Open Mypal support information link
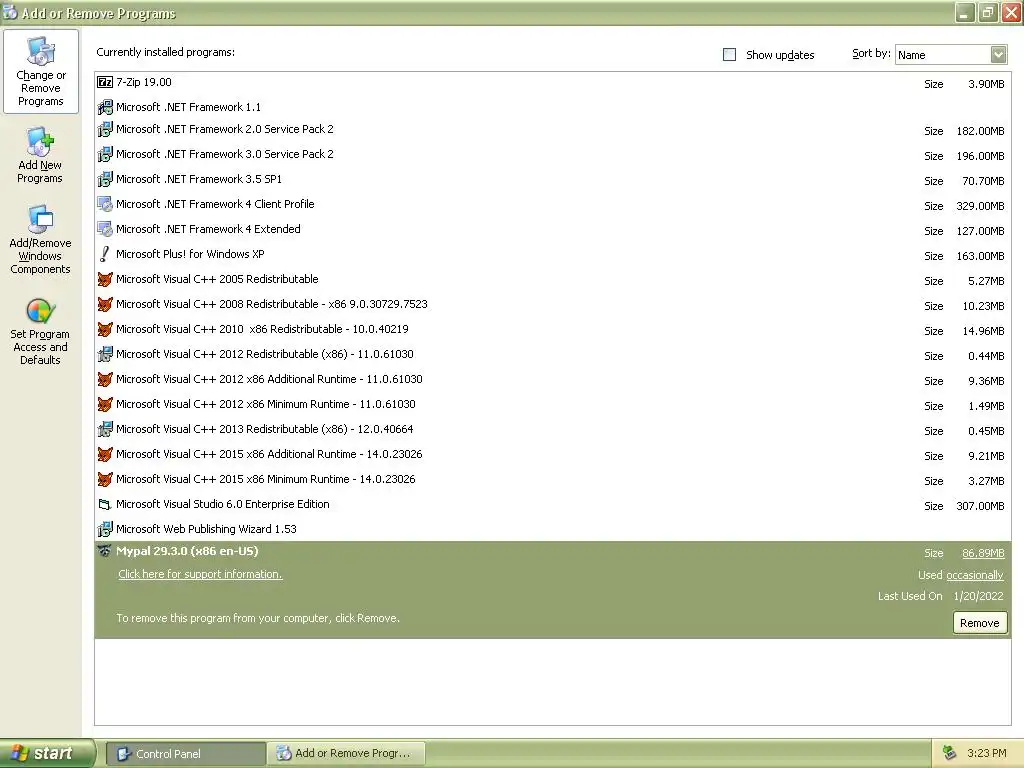The image size is (1024, 768). pyautogui.click(x=200, y=574)
